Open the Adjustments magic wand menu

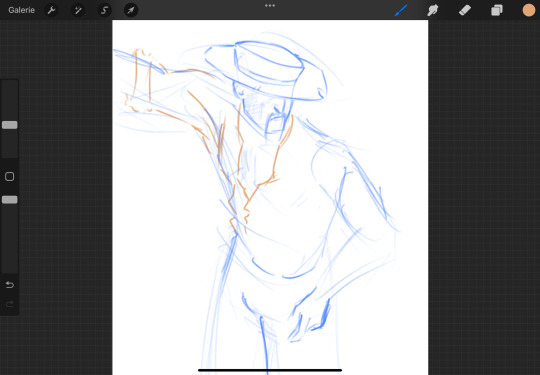coord(78,10)
